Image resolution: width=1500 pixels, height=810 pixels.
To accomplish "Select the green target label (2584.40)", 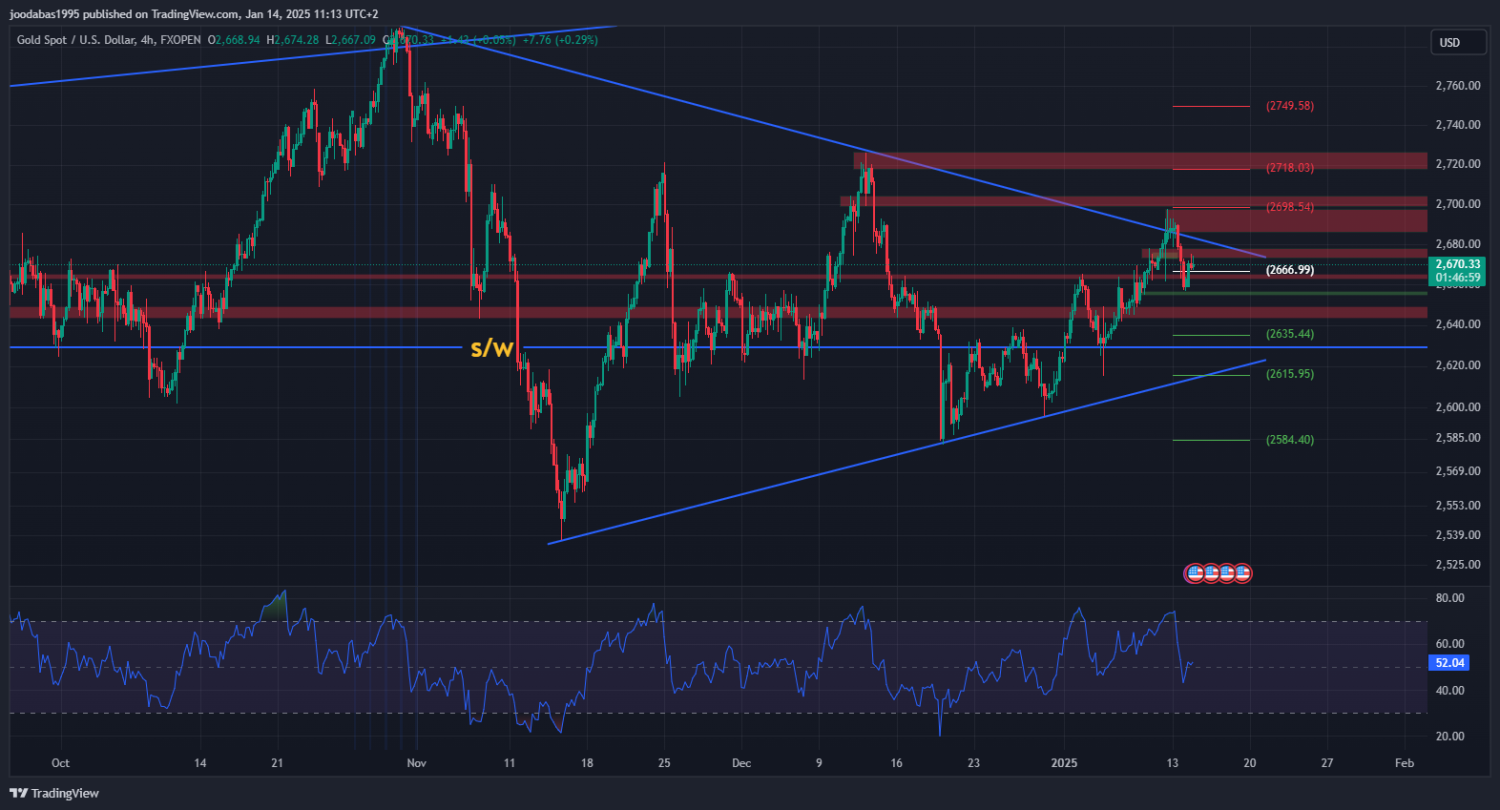I will point(1289,439).
